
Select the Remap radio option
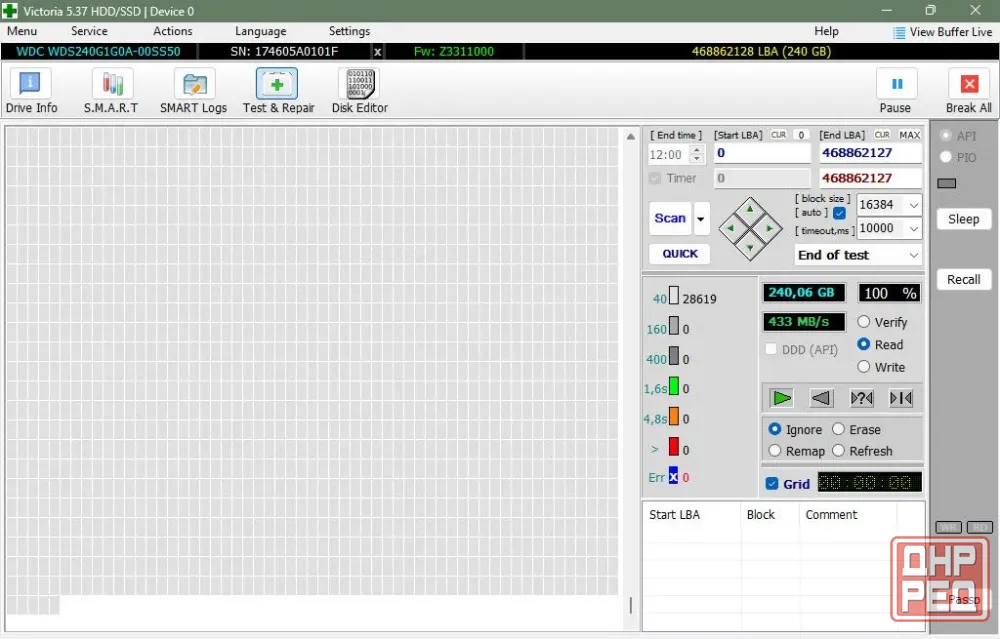[775, 451]
